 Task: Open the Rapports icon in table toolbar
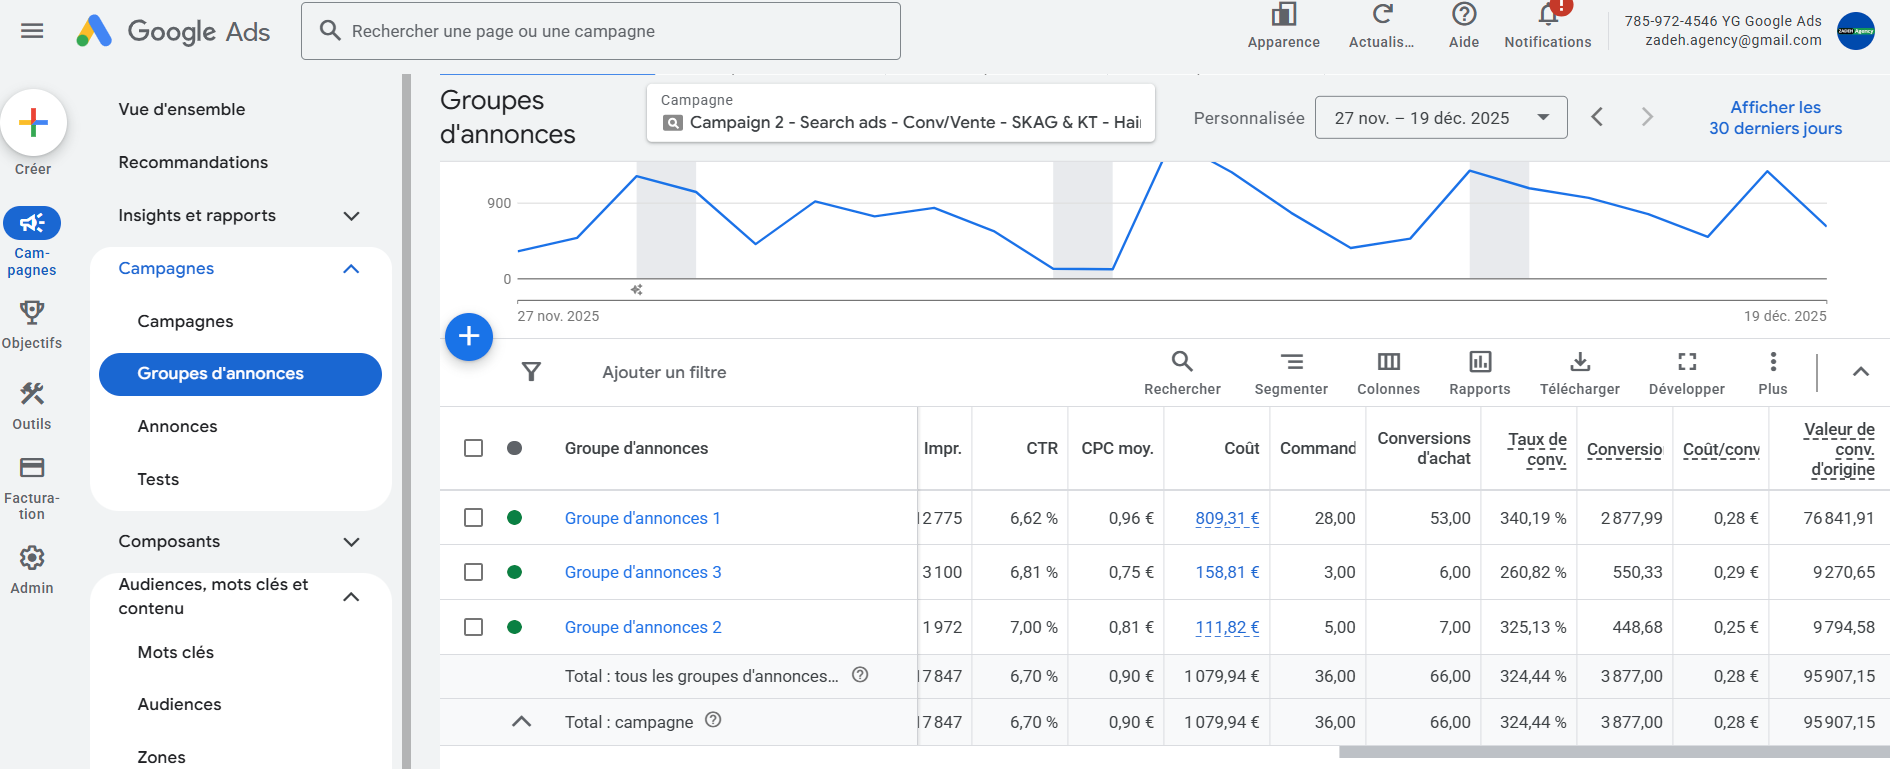click(1479, 362)
